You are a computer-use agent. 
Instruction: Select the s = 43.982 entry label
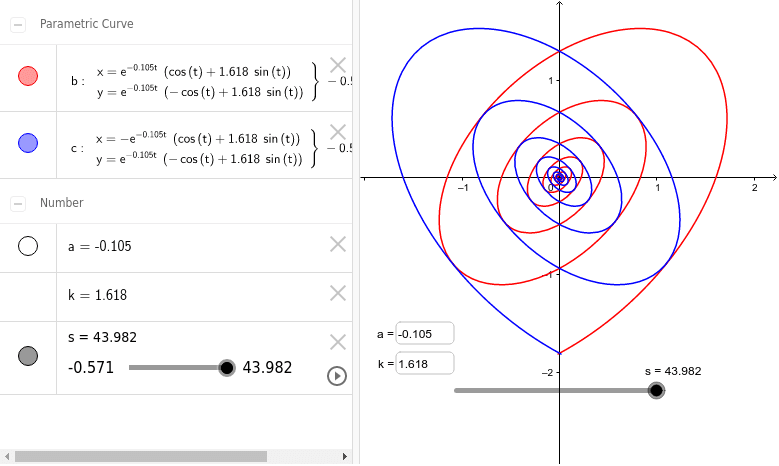point(102,337)
